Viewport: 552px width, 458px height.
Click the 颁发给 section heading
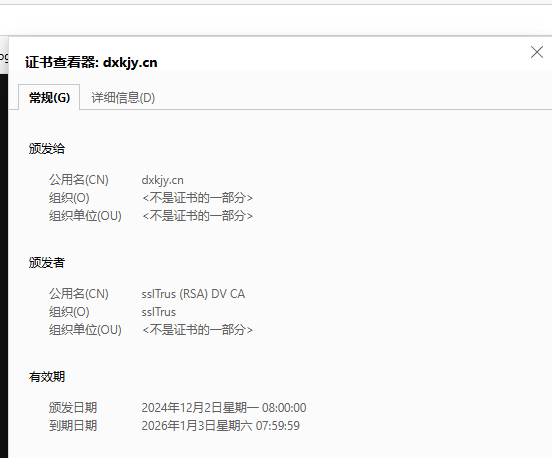pos(46,149)
